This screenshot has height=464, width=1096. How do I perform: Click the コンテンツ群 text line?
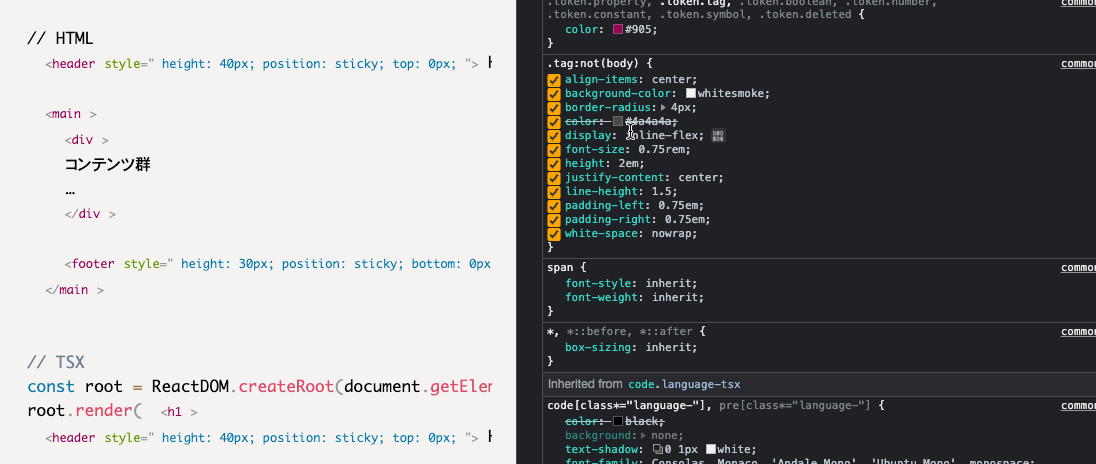tap(108, 165)
